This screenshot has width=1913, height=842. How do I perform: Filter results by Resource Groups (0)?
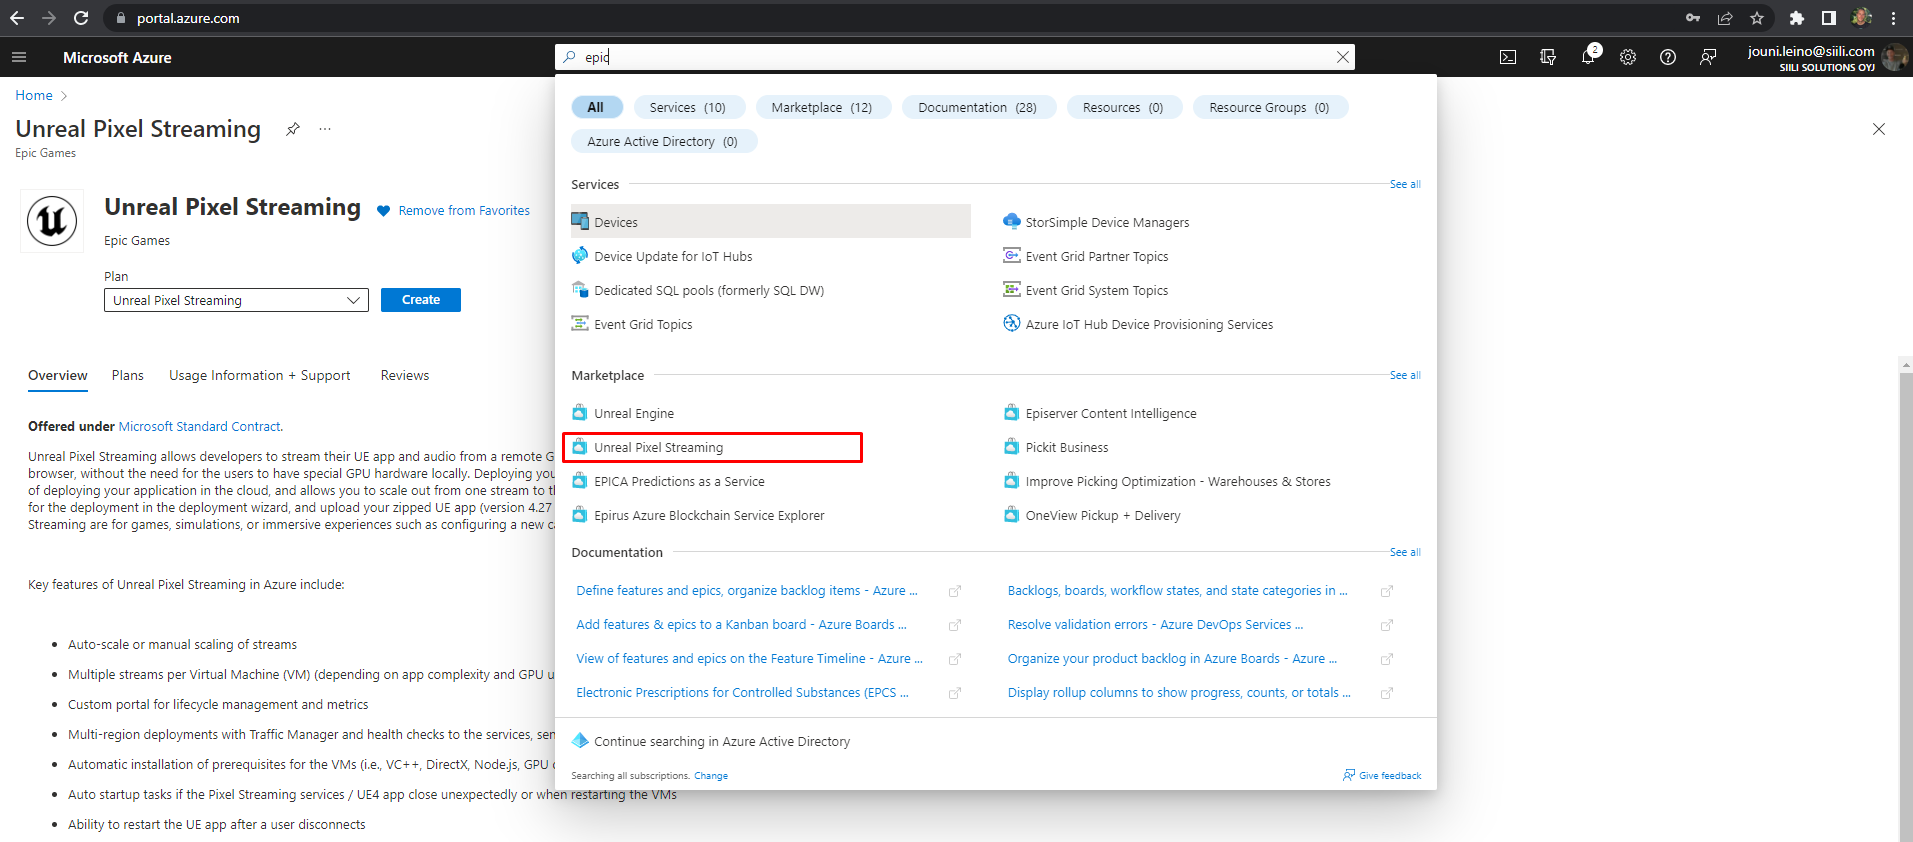click(x=1269, y=107)
